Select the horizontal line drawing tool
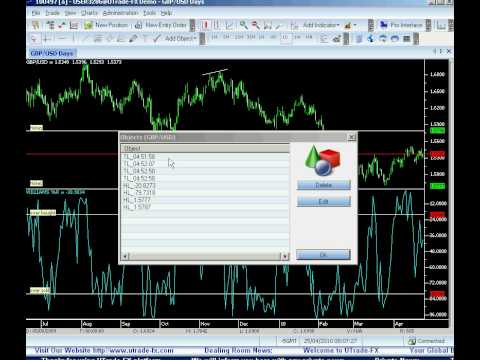This screenshot has width=480, height=360. (61, 39)
